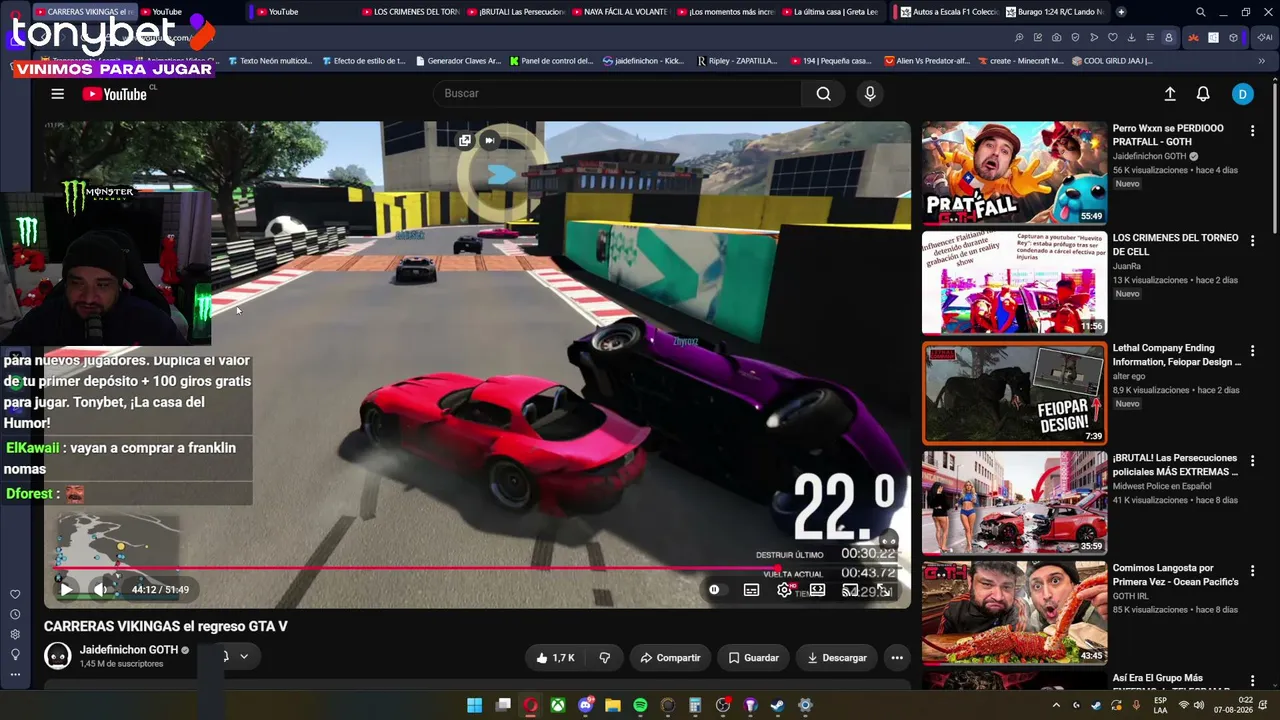This screenshot has height=720, width=1280.
Task: Open File Explorer from the taskbar
Action: tap(613, 705)
